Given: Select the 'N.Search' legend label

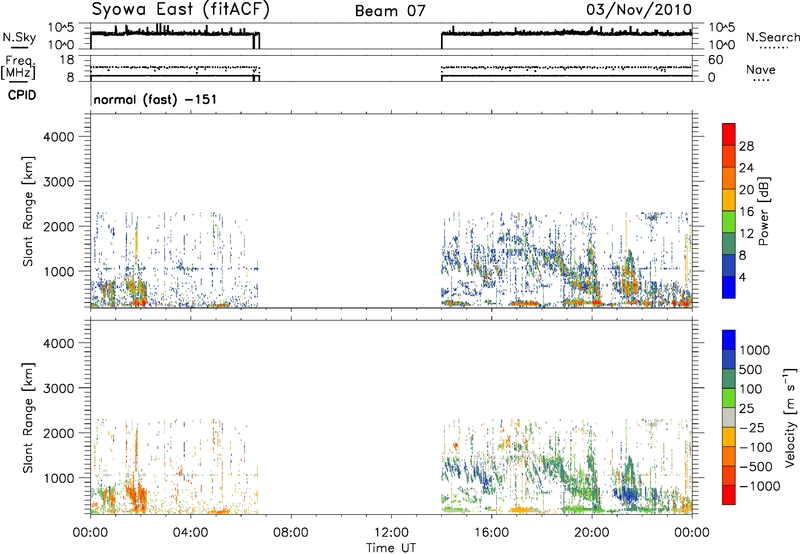Looking at the screenshot, I should click(773, 37).
